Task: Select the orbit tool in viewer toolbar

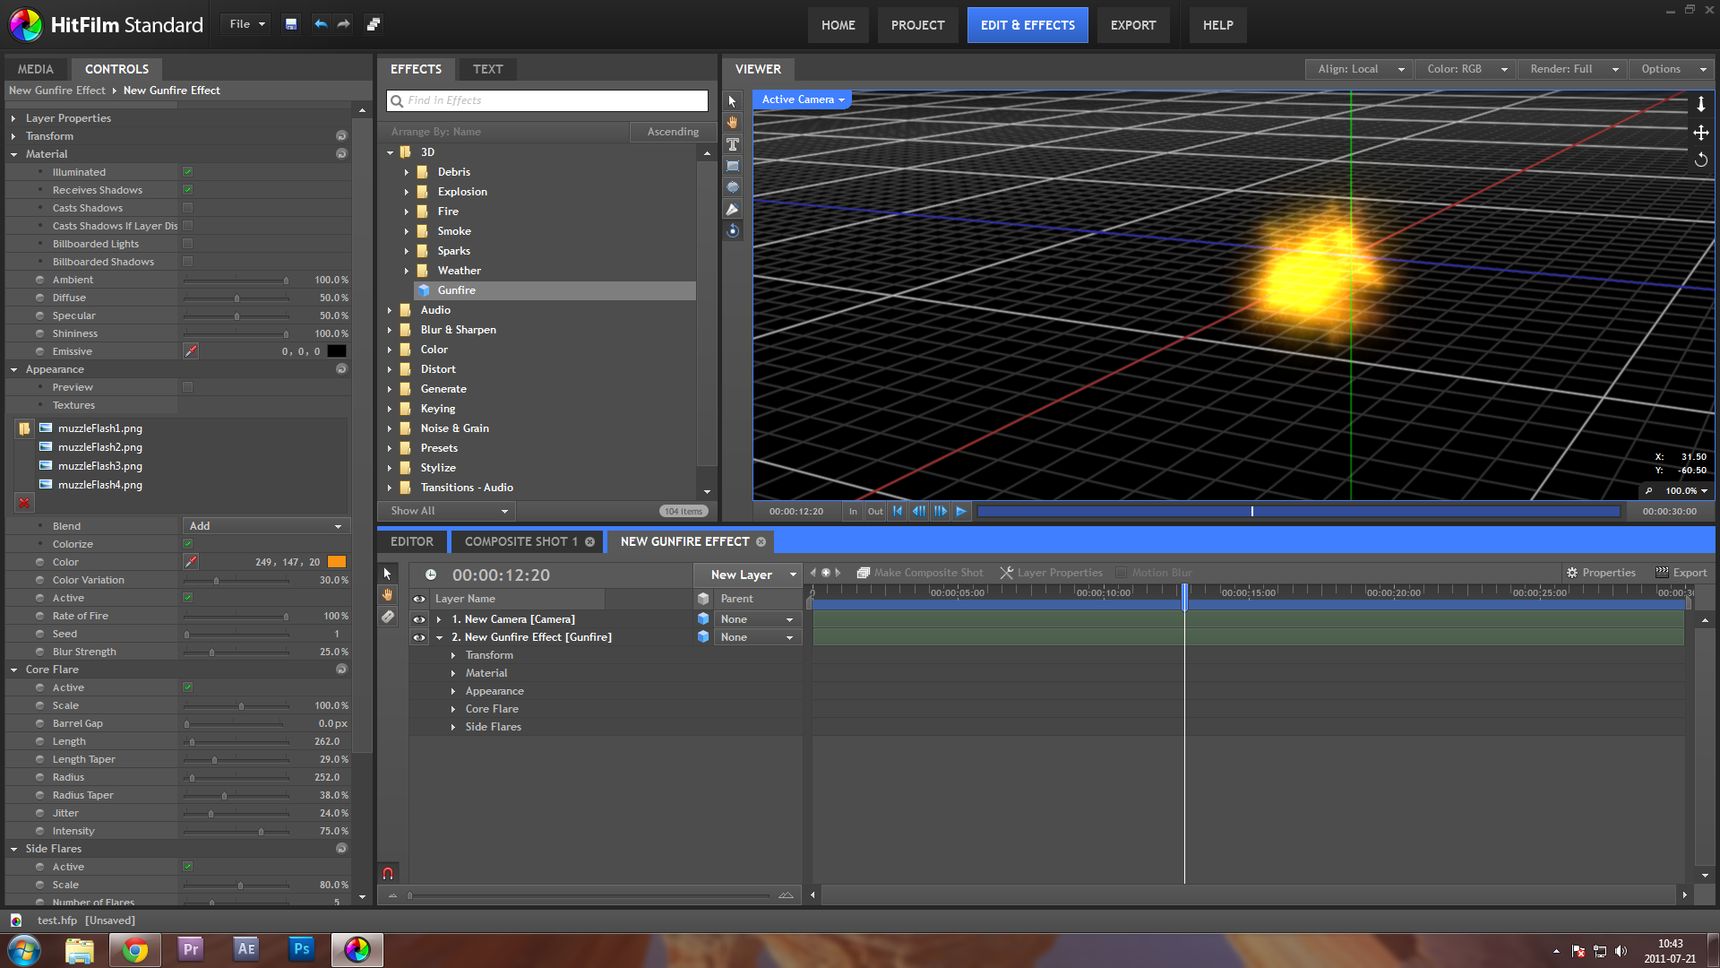Action: [732, 230]
